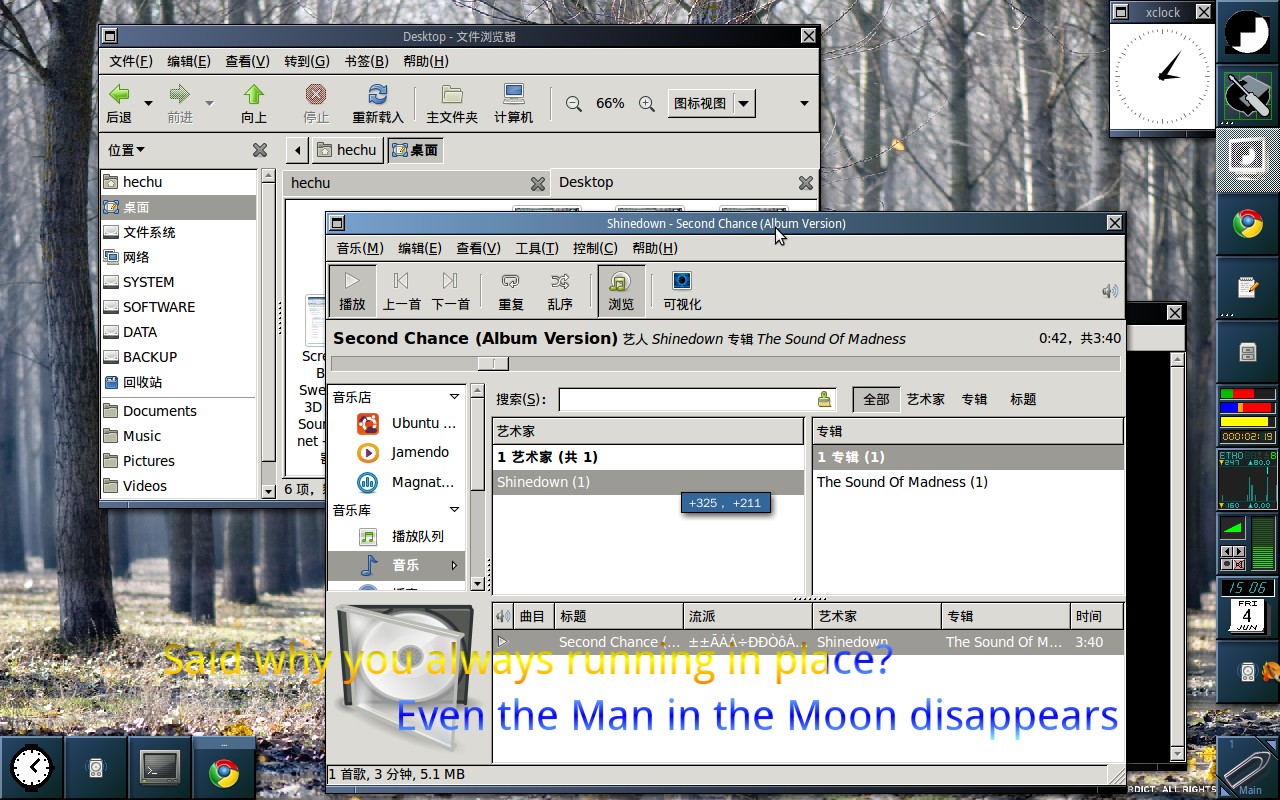Click the Rhythmbox source list scrollbar
Viewport: 1280px width, 800px height.
tap(477, 487)
